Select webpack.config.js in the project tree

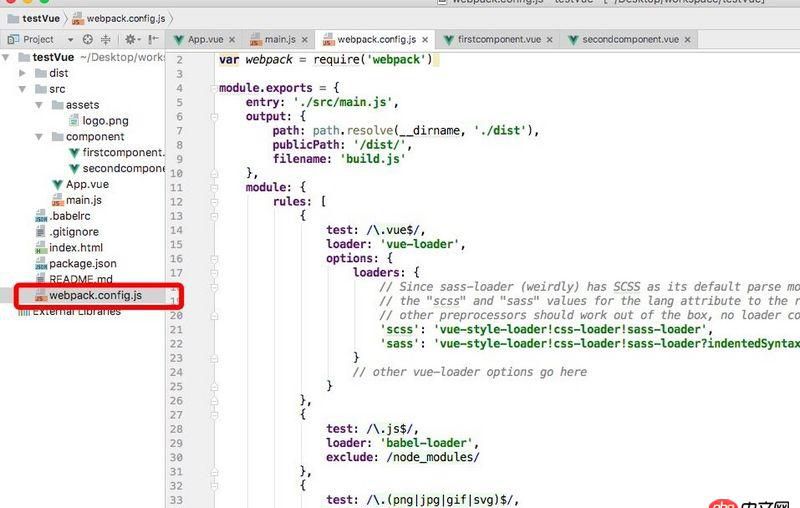(95, 295)
